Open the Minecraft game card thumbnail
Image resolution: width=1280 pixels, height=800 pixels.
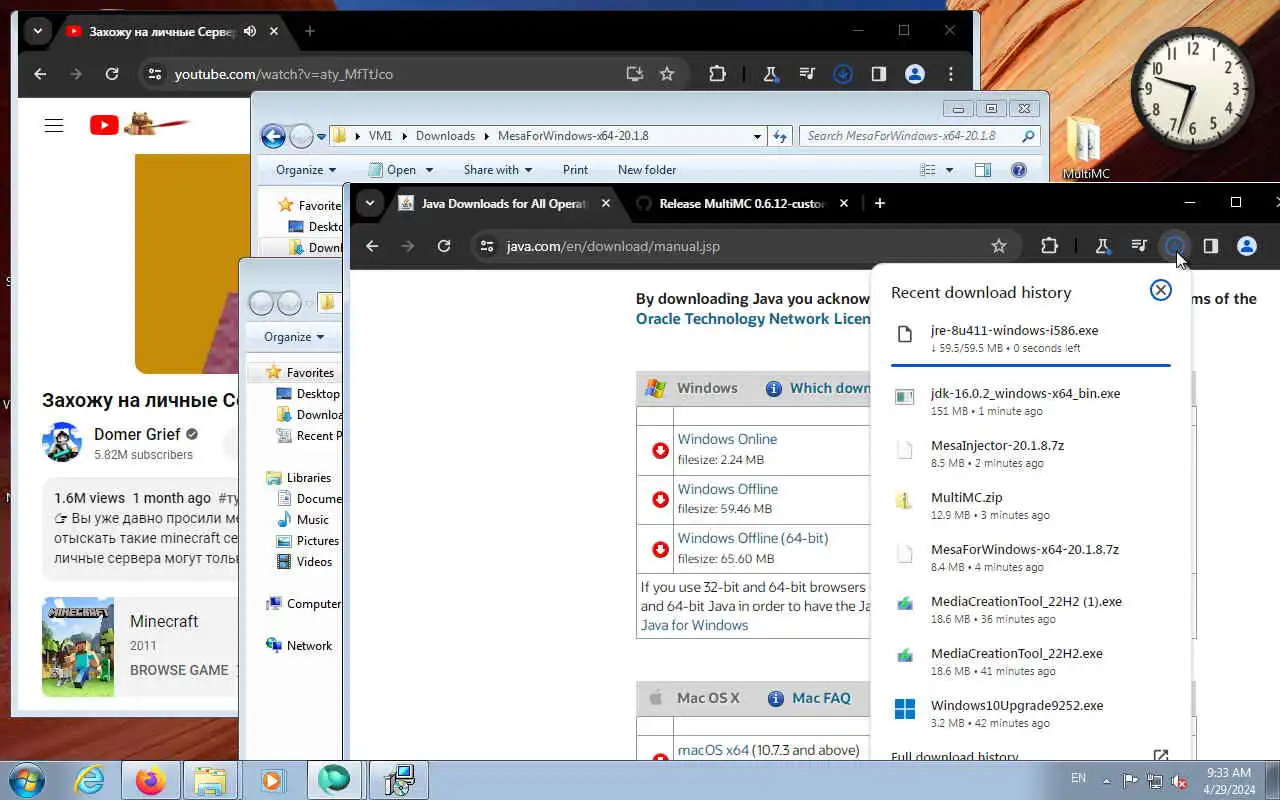(x=78, y=647)
